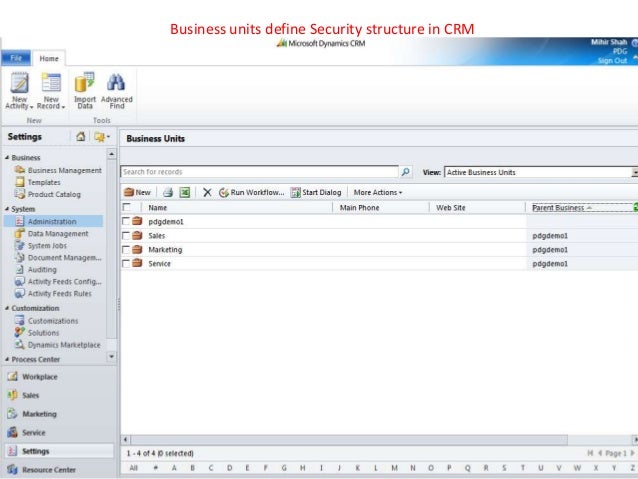Screen dimensions: 638x479
Task: Click the Service business unit row icon
Action: 137,263
